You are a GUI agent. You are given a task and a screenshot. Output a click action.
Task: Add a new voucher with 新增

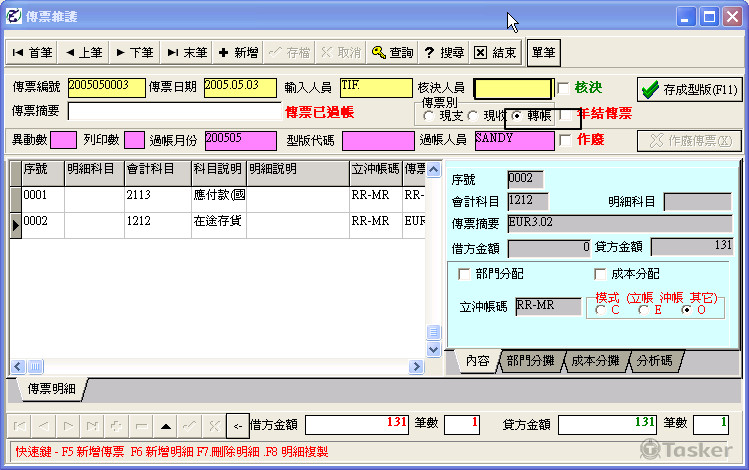[x=238, y=53]
